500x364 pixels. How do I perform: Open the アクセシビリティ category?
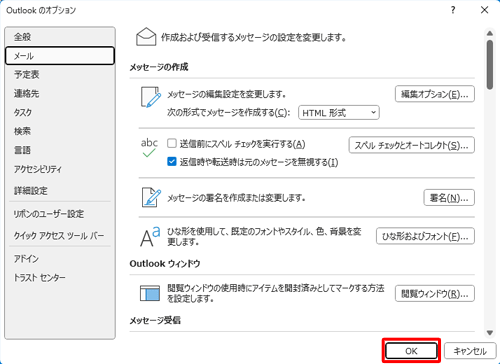pos(60,169)
